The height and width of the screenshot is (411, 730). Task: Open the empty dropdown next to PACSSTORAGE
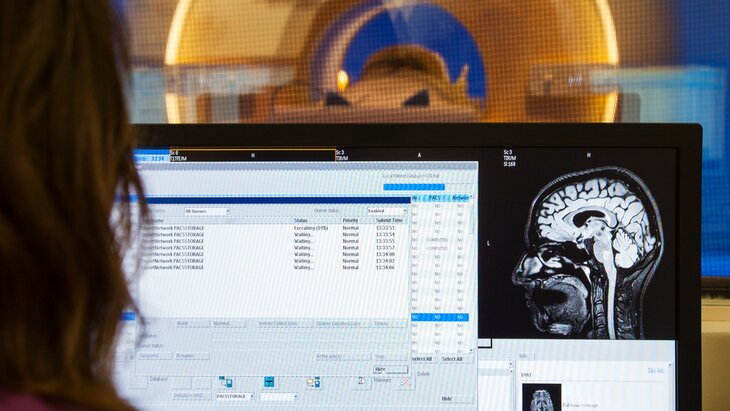tap(278, 396)
